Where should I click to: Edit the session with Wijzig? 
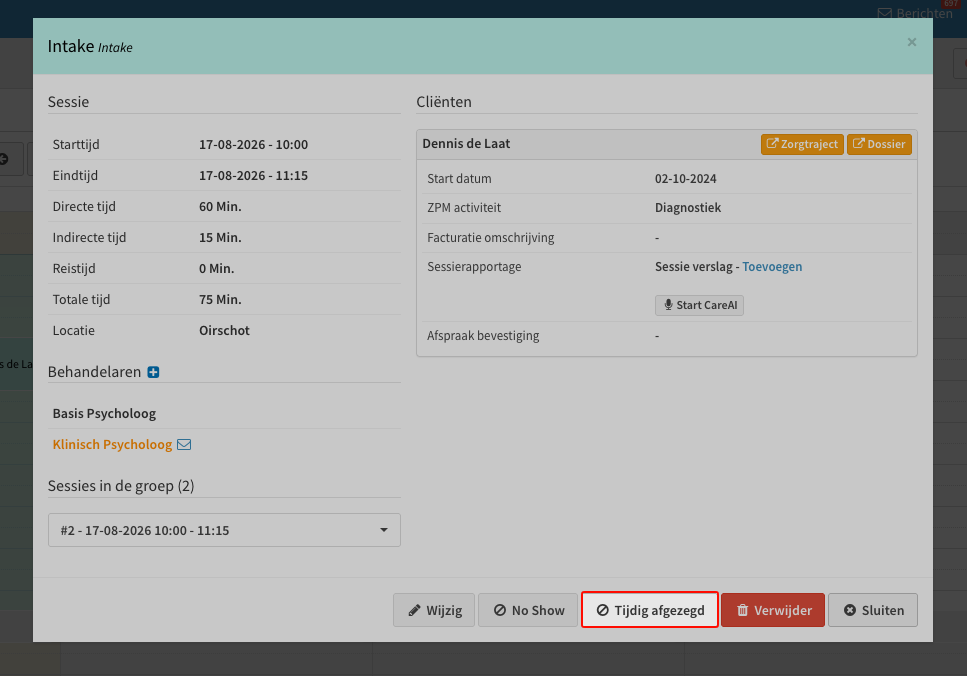click(x=434, y=610)
